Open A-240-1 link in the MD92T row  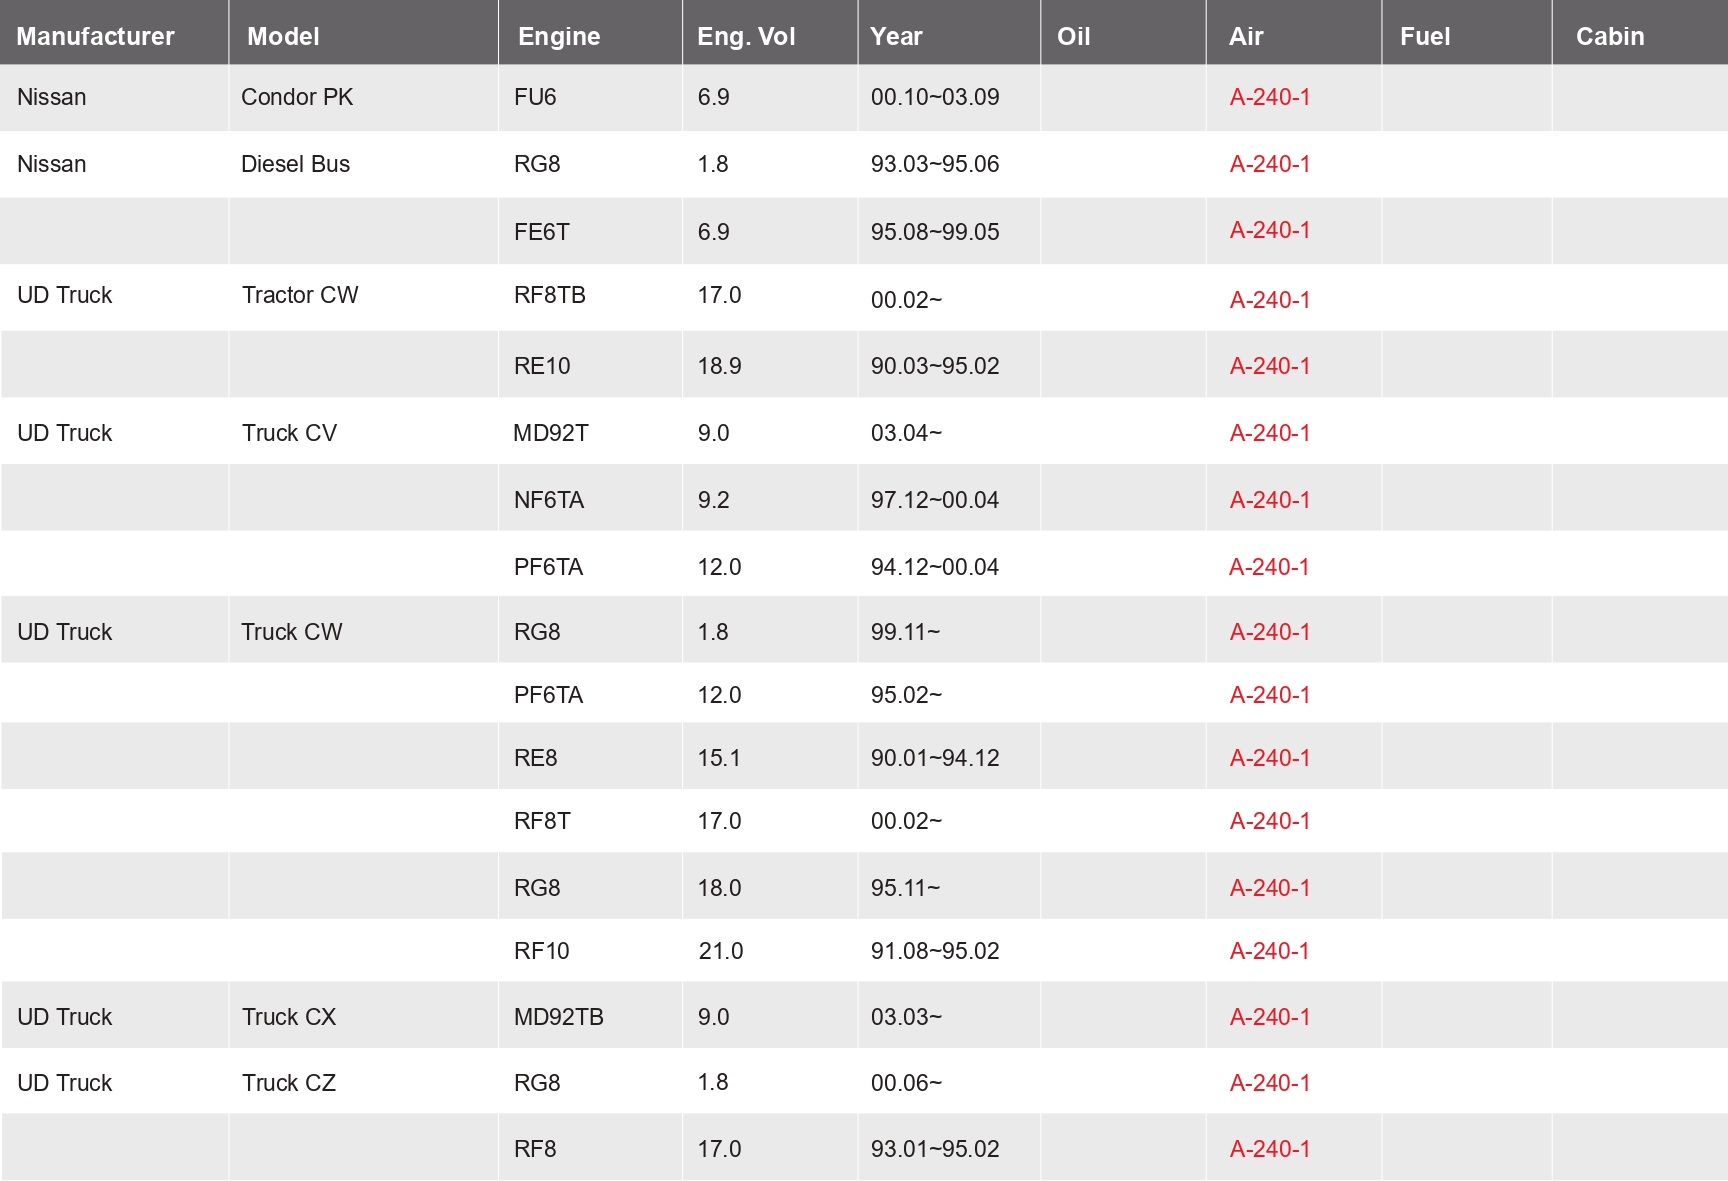(1270, 433)
